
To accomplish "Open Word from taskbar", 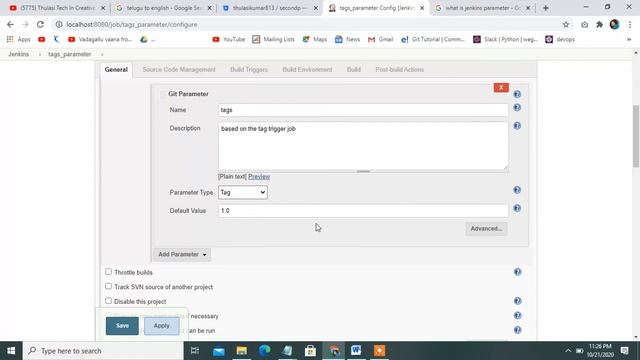I will (356, 351).
